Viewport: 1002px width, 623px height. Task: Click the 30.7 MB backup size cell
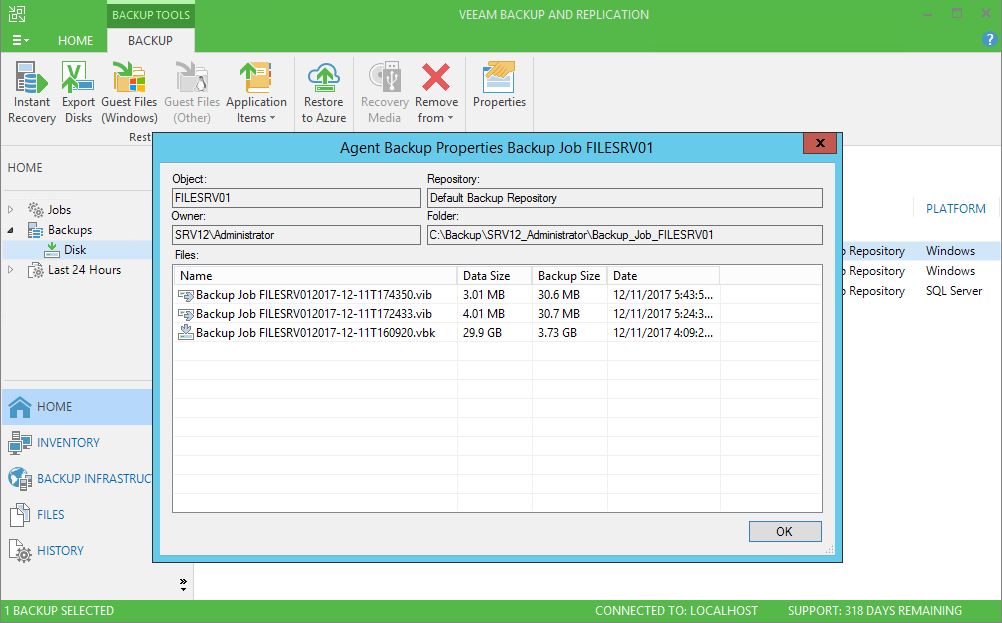click(559, 314)
